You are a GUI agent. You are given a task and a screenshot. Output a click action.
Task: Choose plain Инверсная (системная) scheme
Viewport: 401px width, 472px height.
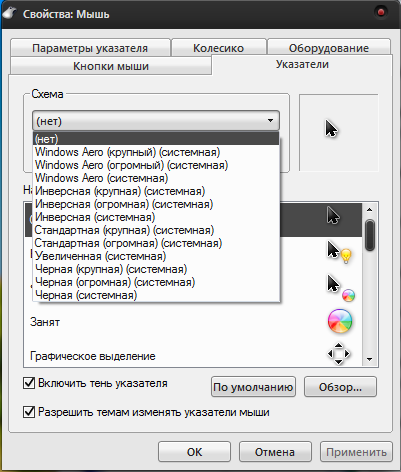pos(156,217)
